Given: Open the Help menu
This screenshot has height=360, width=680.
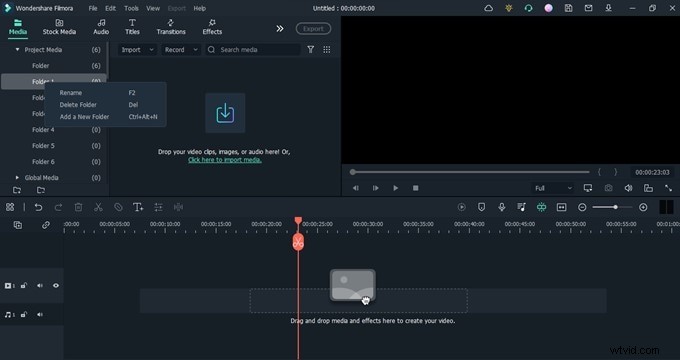Looking at the screenshot, I should coord(199,8).
